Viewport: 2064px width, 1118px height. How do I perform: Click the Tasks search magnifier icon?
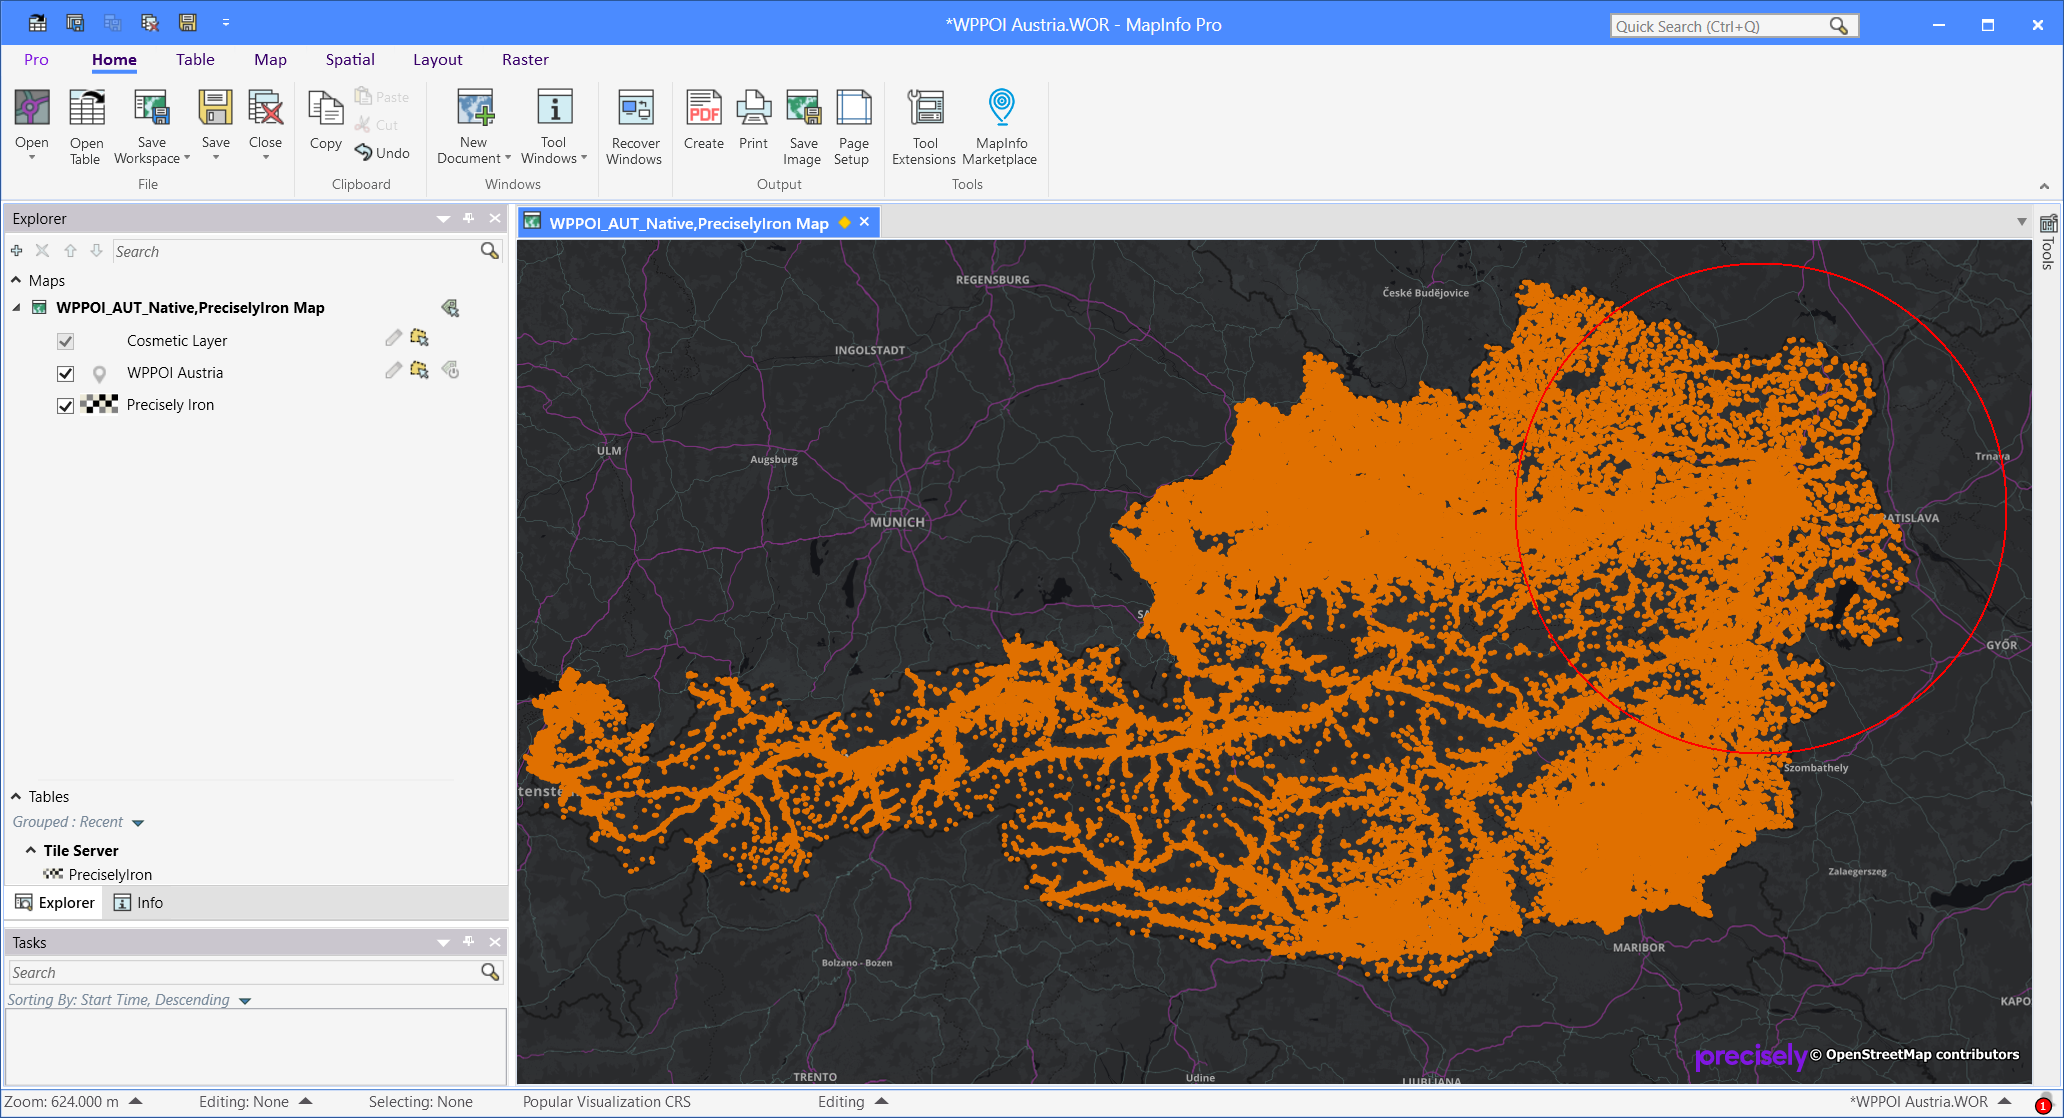490,972
